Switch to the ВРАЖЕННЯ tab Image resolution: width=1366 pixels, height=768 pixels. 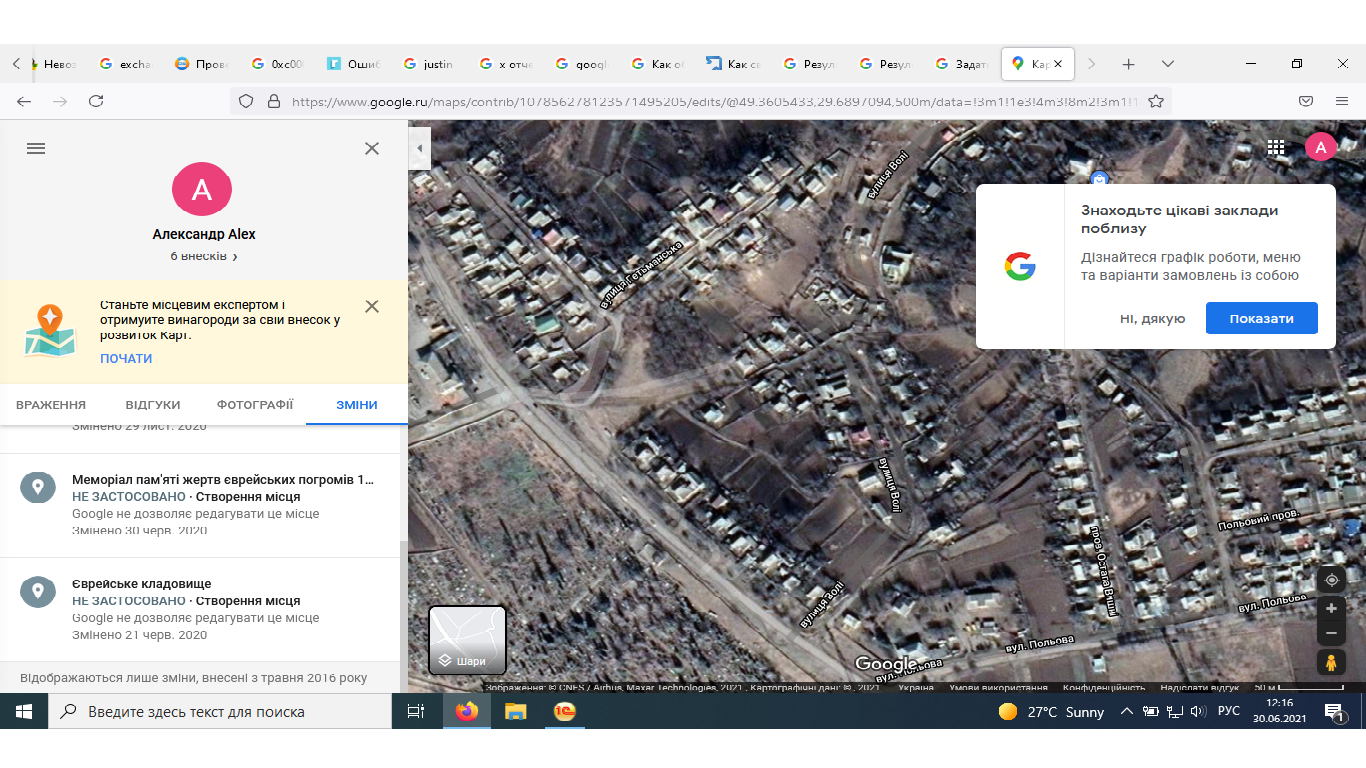coord(51,405)
